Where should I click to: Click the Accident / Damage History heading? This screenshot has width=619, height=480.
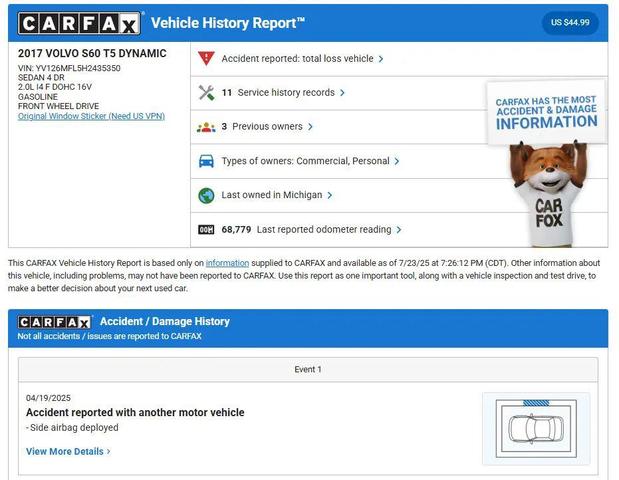coord(165,321)
